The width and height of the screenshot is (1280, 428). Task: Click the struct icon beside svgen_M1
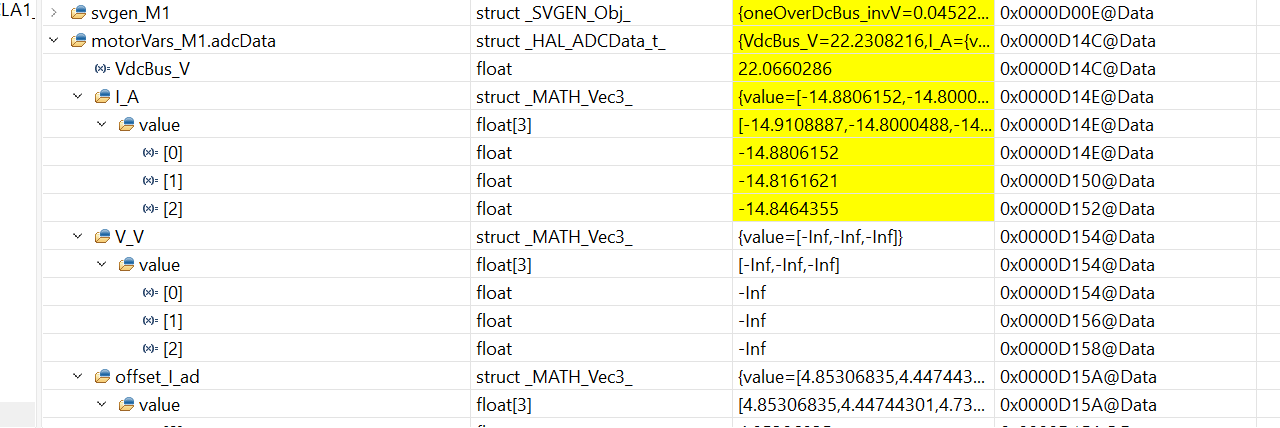78,13
